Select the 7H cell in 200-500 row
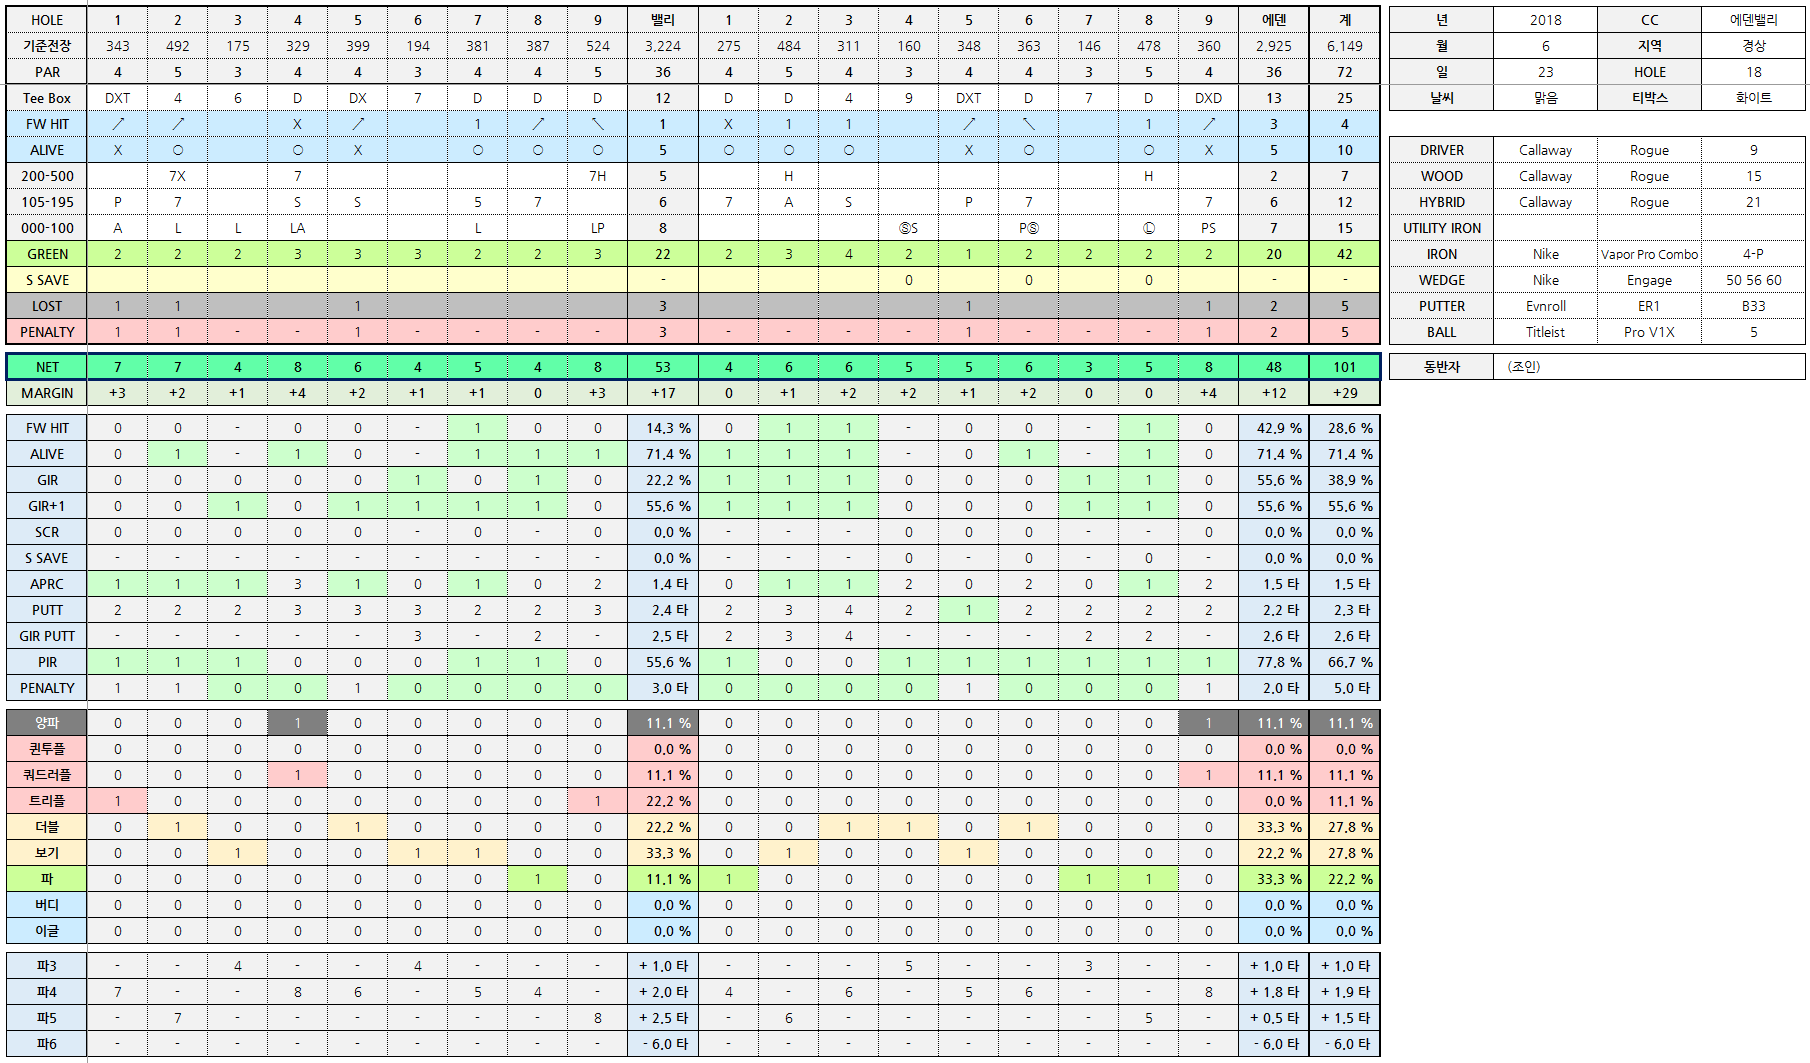1810x1063 pixels. point(597,176)
